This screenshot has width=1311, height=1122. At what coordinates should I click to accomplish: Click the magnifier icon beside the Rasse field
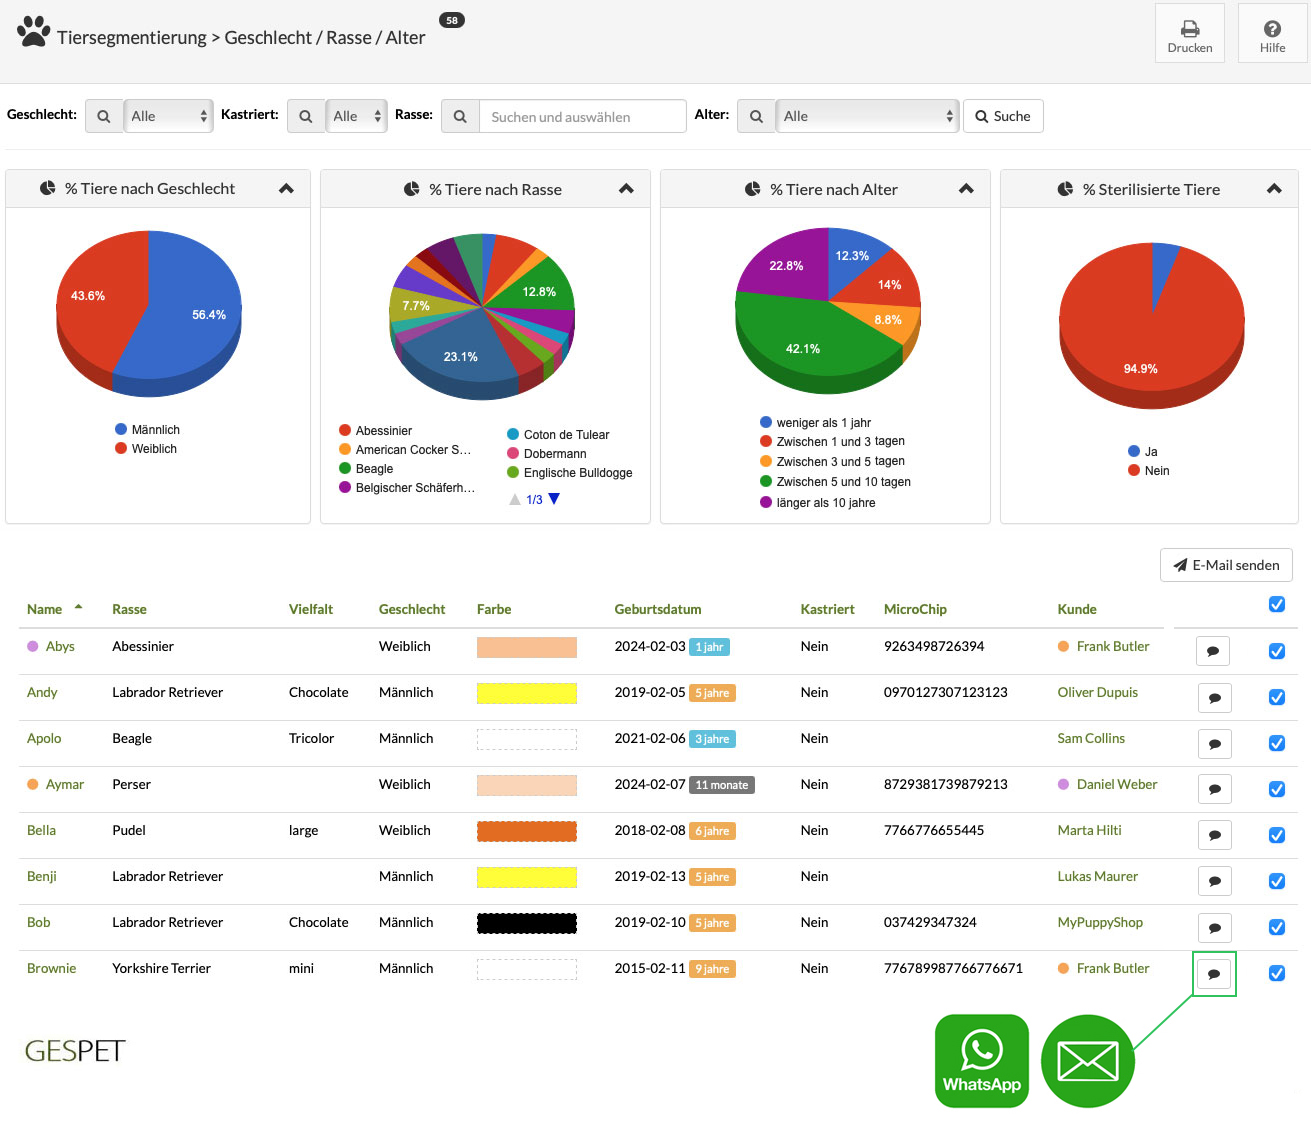click(x=460, y=116)
